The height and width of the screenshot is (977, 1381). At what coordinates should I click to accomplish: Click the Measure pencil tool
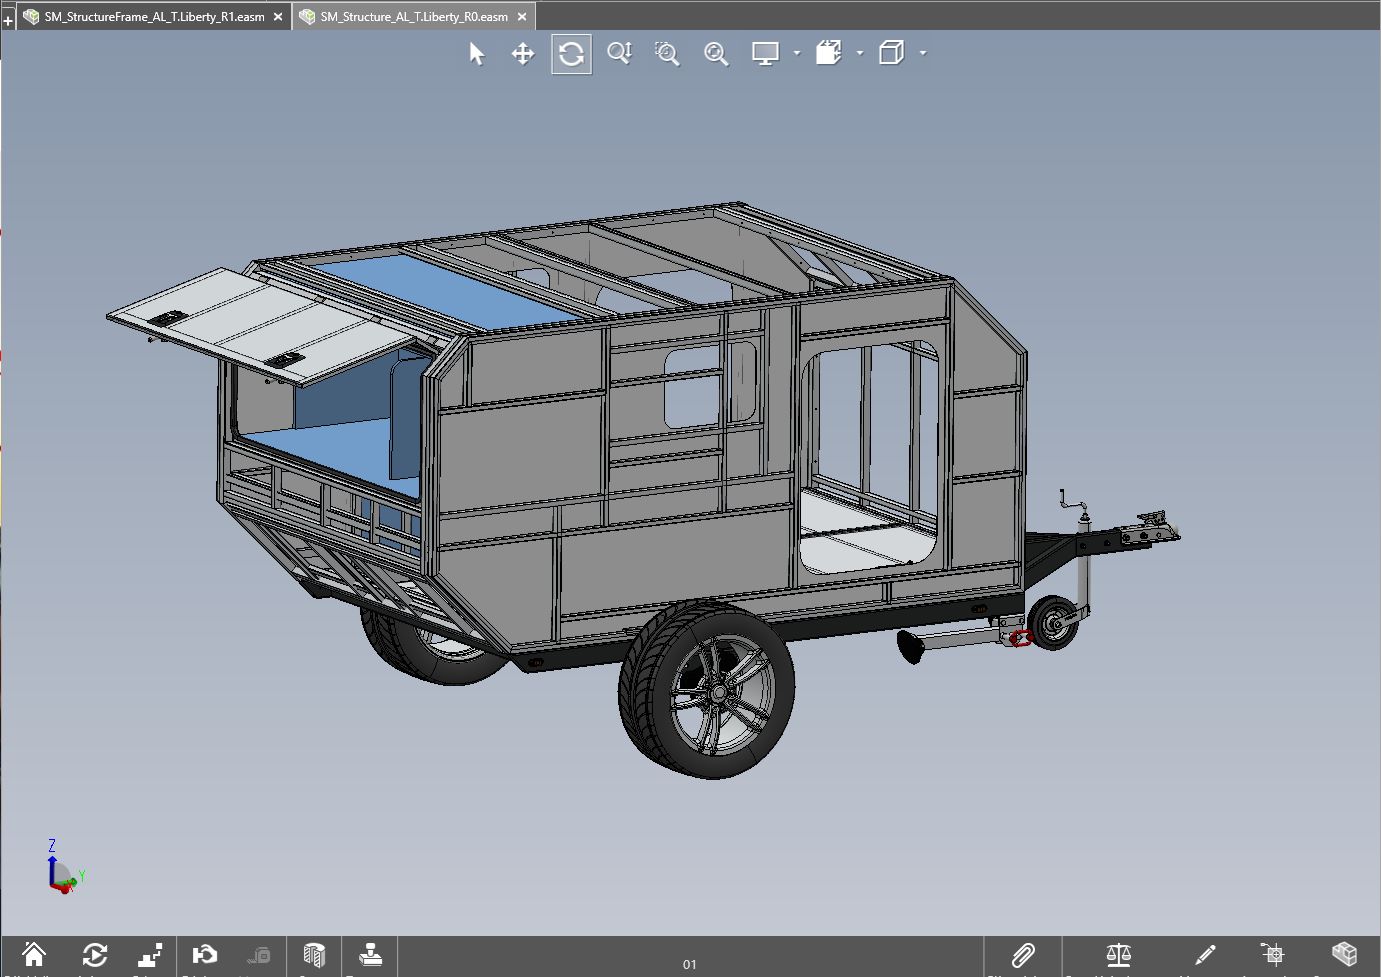point(1205,955)
